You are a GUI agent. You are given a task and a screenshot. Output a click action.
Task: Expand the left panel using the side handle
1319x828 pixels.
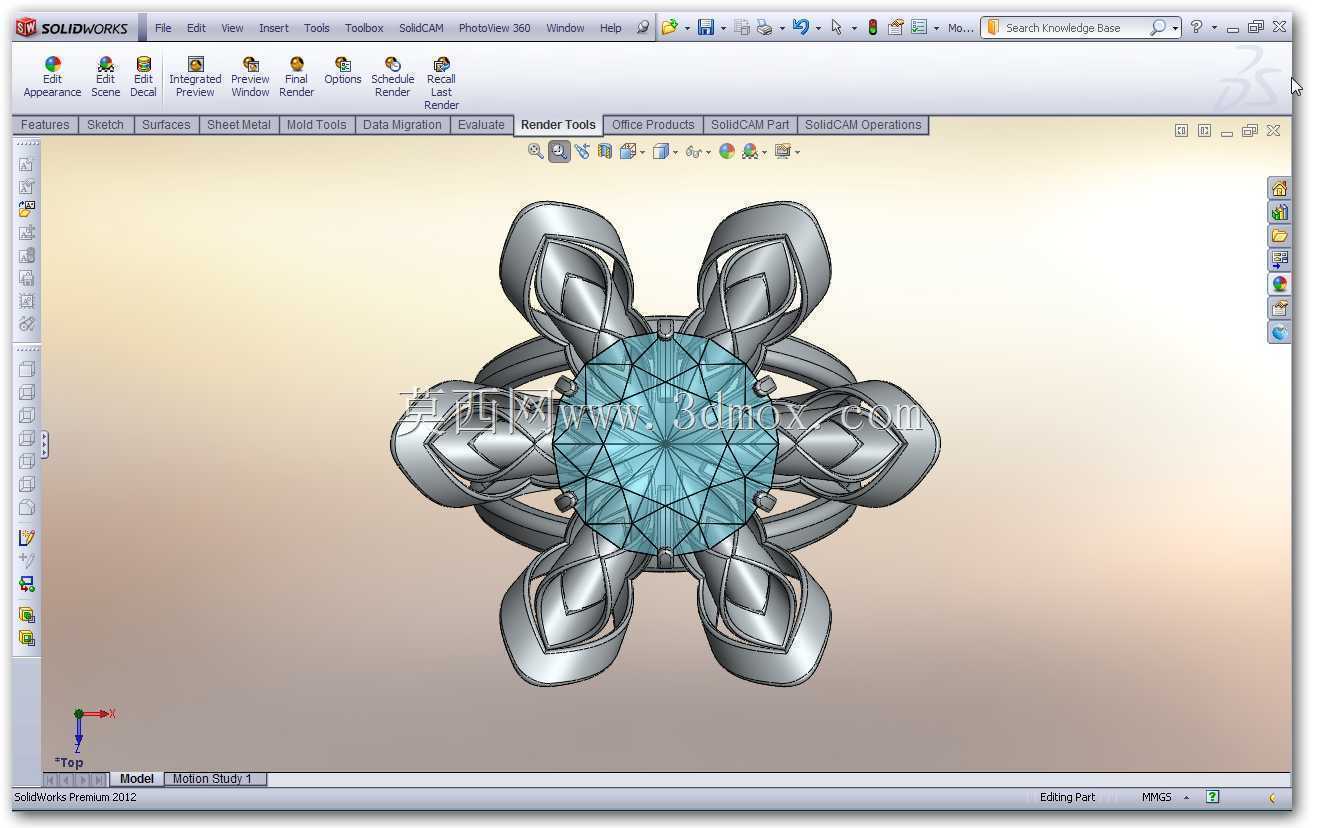pyautogui.click(x=44, y=445)
